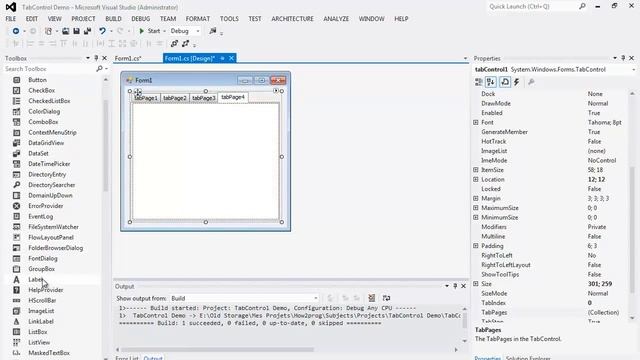The height and width of the screenshot is (360, 640).
Task: Click the Search Toolbox field
Action: [50, 69]
